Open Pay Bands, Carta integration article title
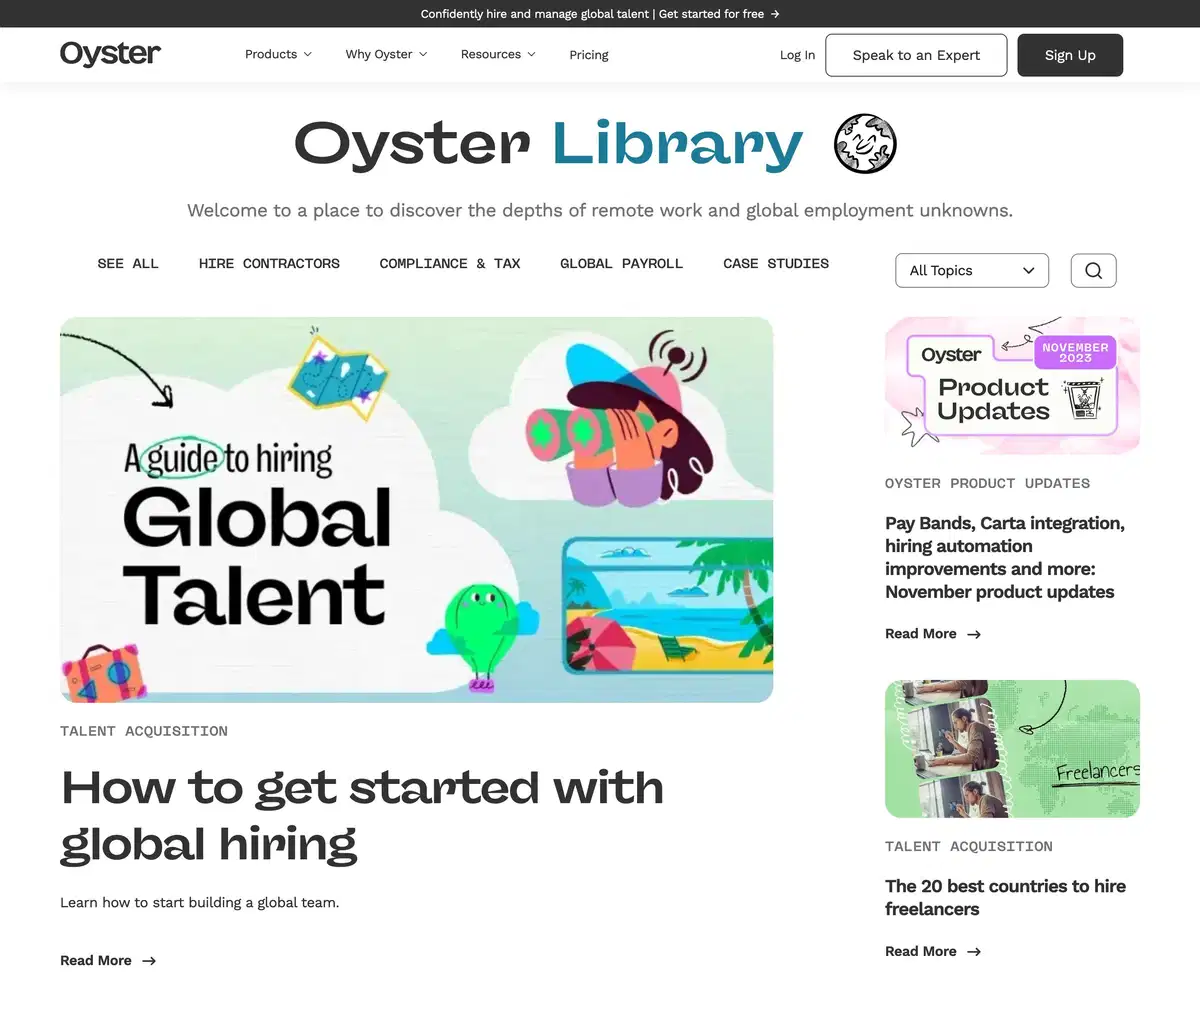1200x1033 pixels. click(1005, 557)
